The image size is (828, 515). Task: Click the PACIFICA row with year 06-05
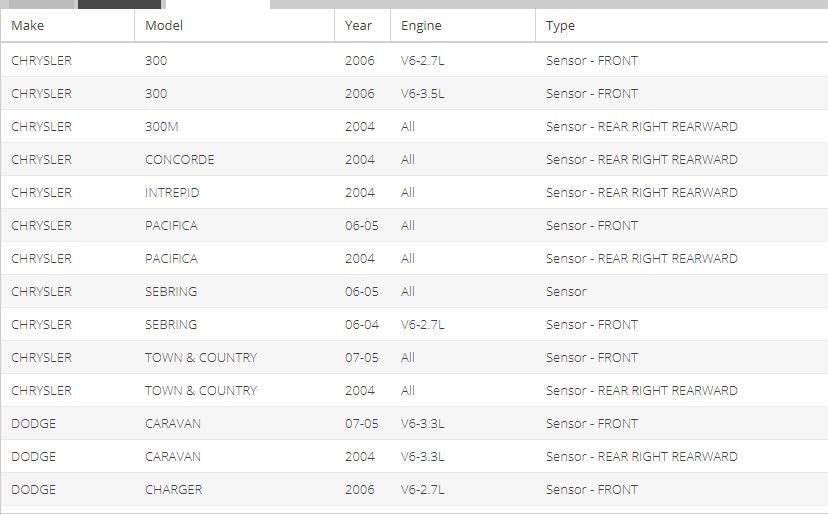point(414,226)
